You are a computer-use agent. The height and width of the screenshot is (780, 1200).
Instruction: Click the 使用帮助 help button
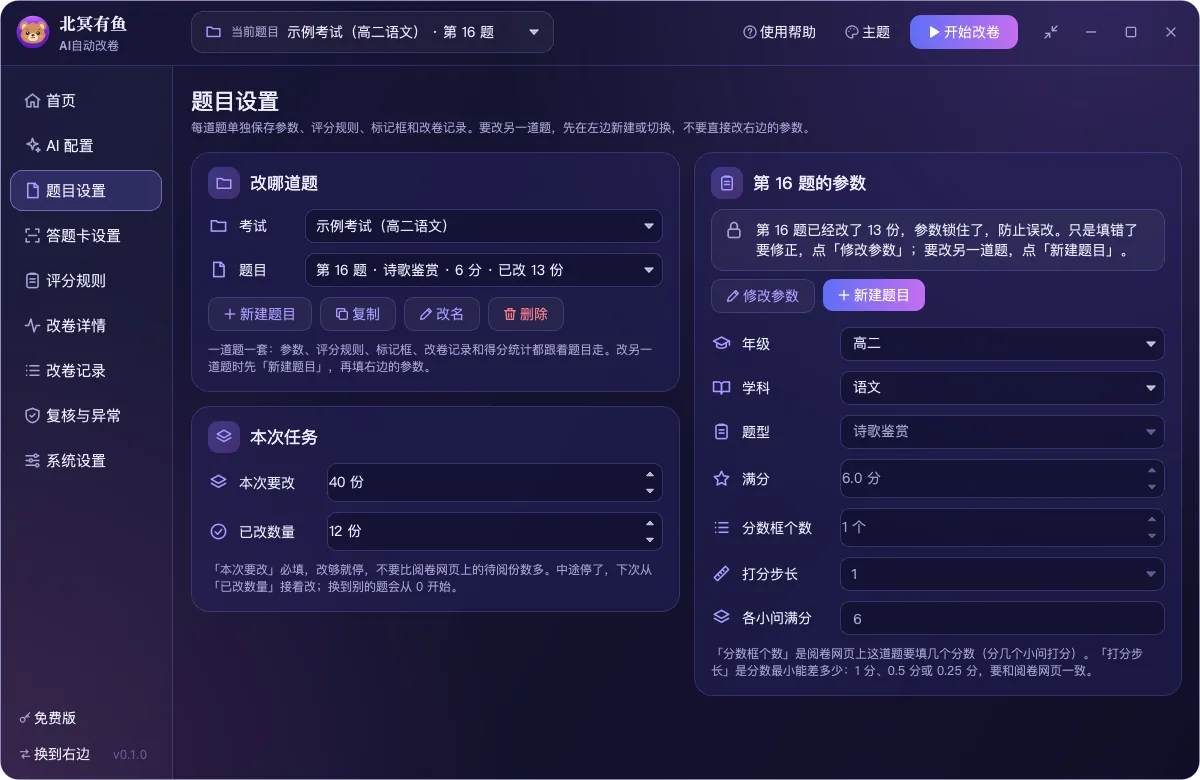click(779, 32)
